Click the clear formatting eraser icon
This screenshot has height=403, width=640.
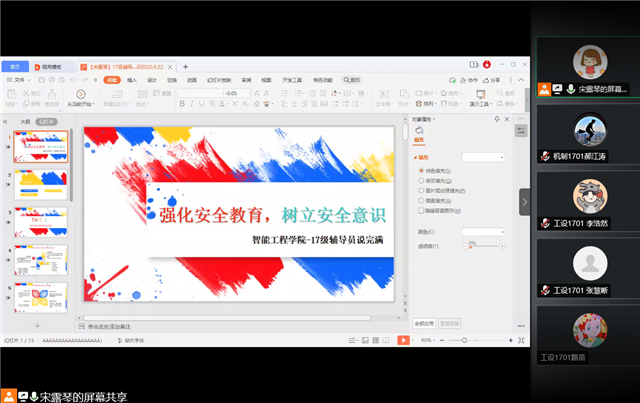[x=256, y=104]
